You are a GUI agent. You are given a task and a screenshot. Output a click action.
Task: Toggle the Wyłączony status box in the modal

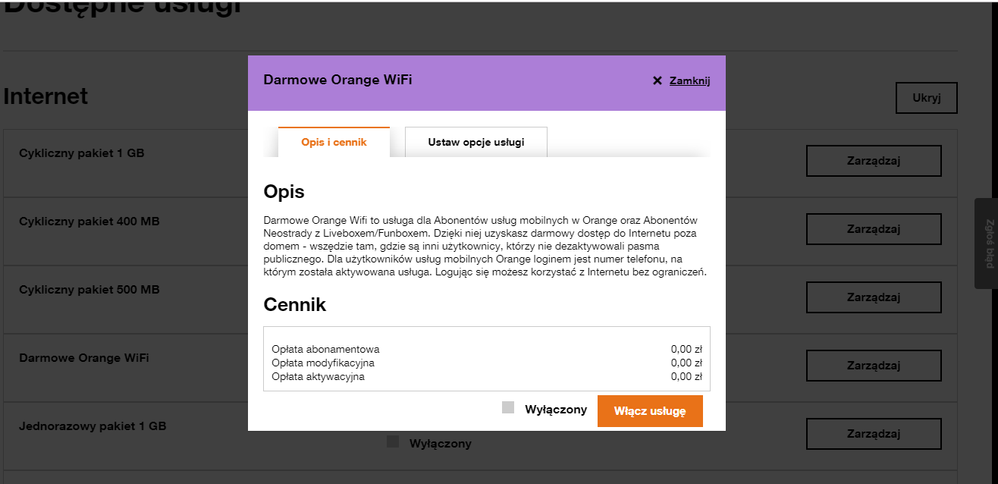point(508,408)
